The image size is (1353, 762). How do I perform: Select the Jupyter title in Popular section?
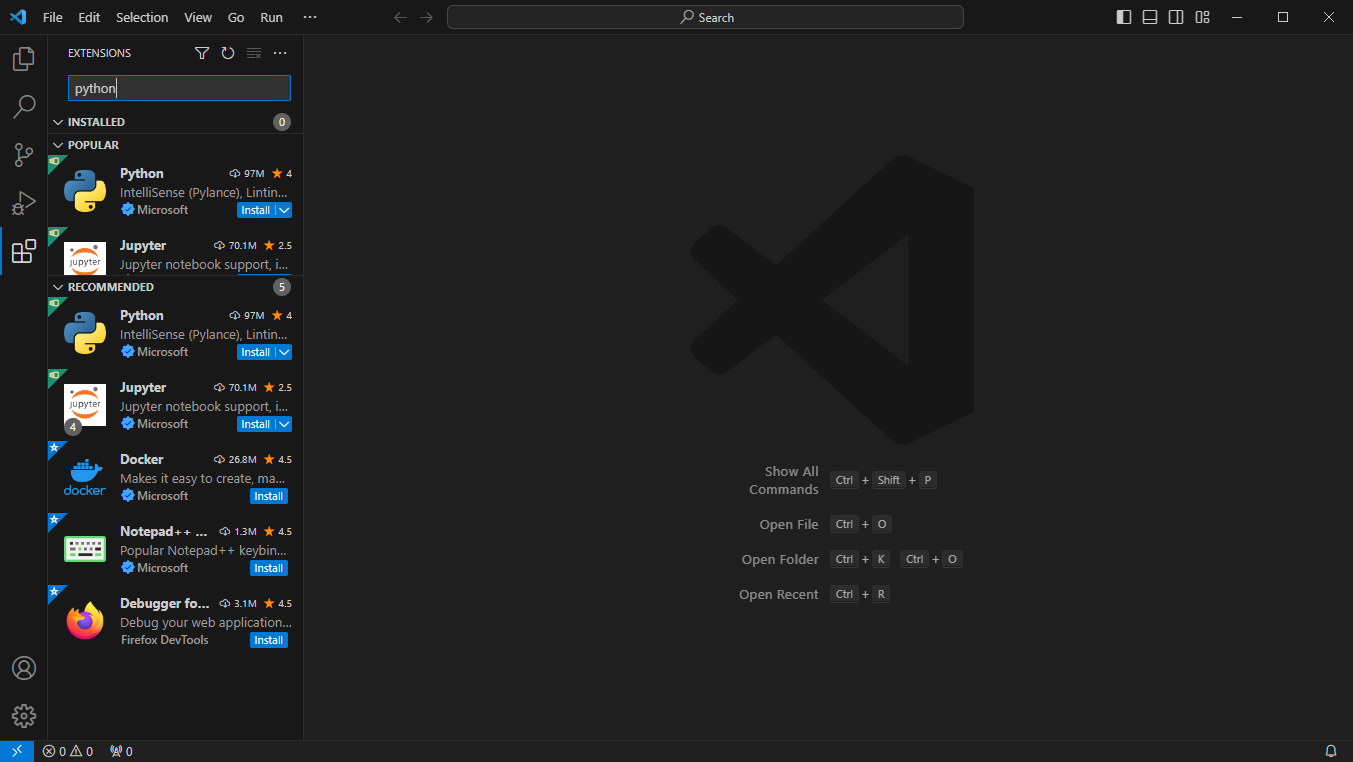coord(143,245)
